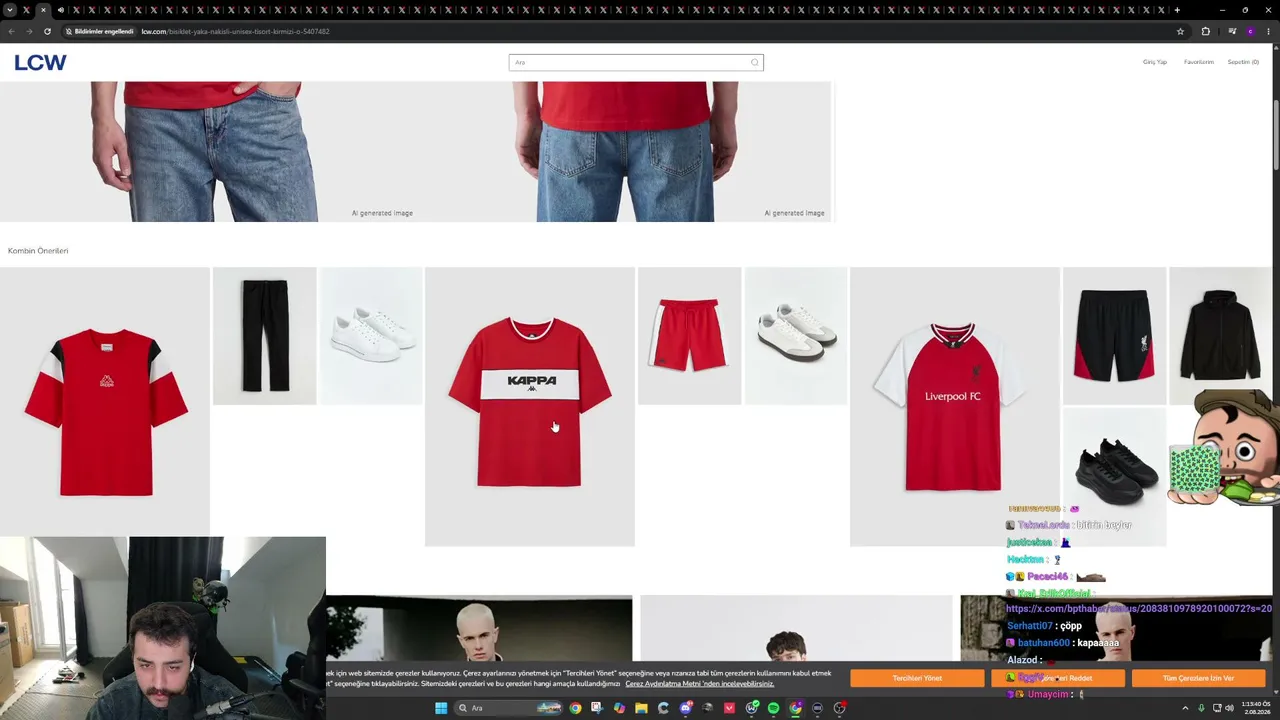Go back using the browser back arrow

12,31
